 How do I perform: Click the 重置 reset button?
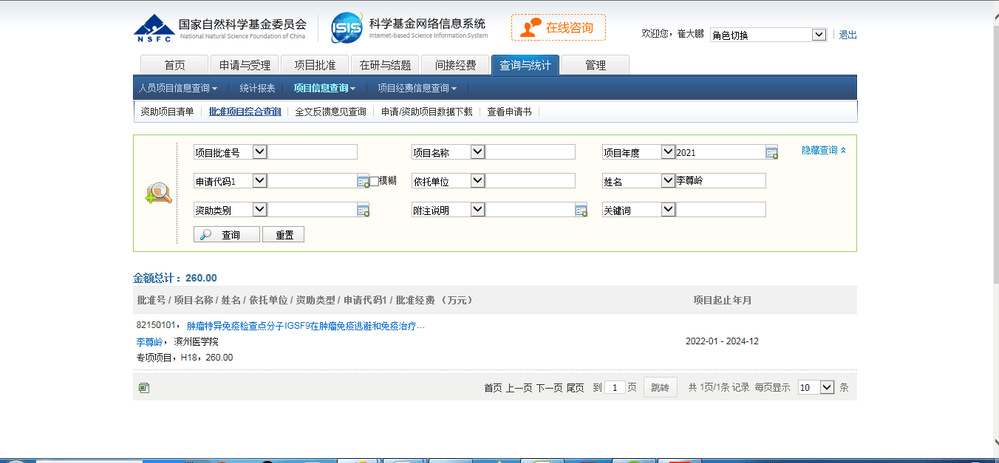[x=284, y=235]
